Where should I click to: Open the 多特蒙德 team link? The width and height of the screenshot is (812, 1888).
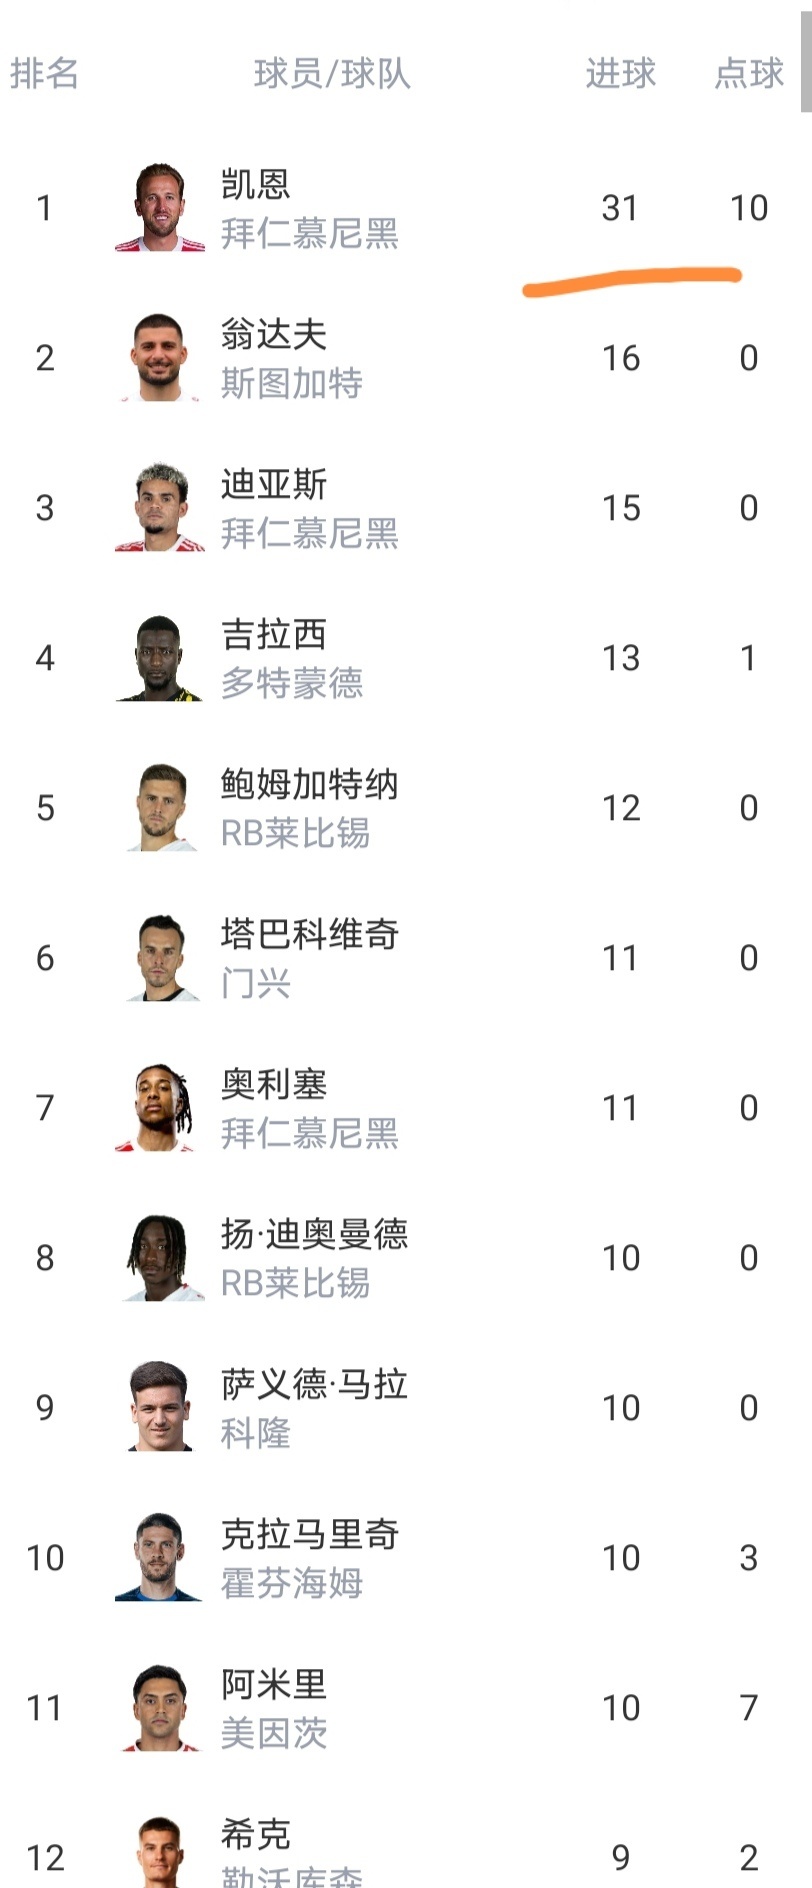click(291, 683)
